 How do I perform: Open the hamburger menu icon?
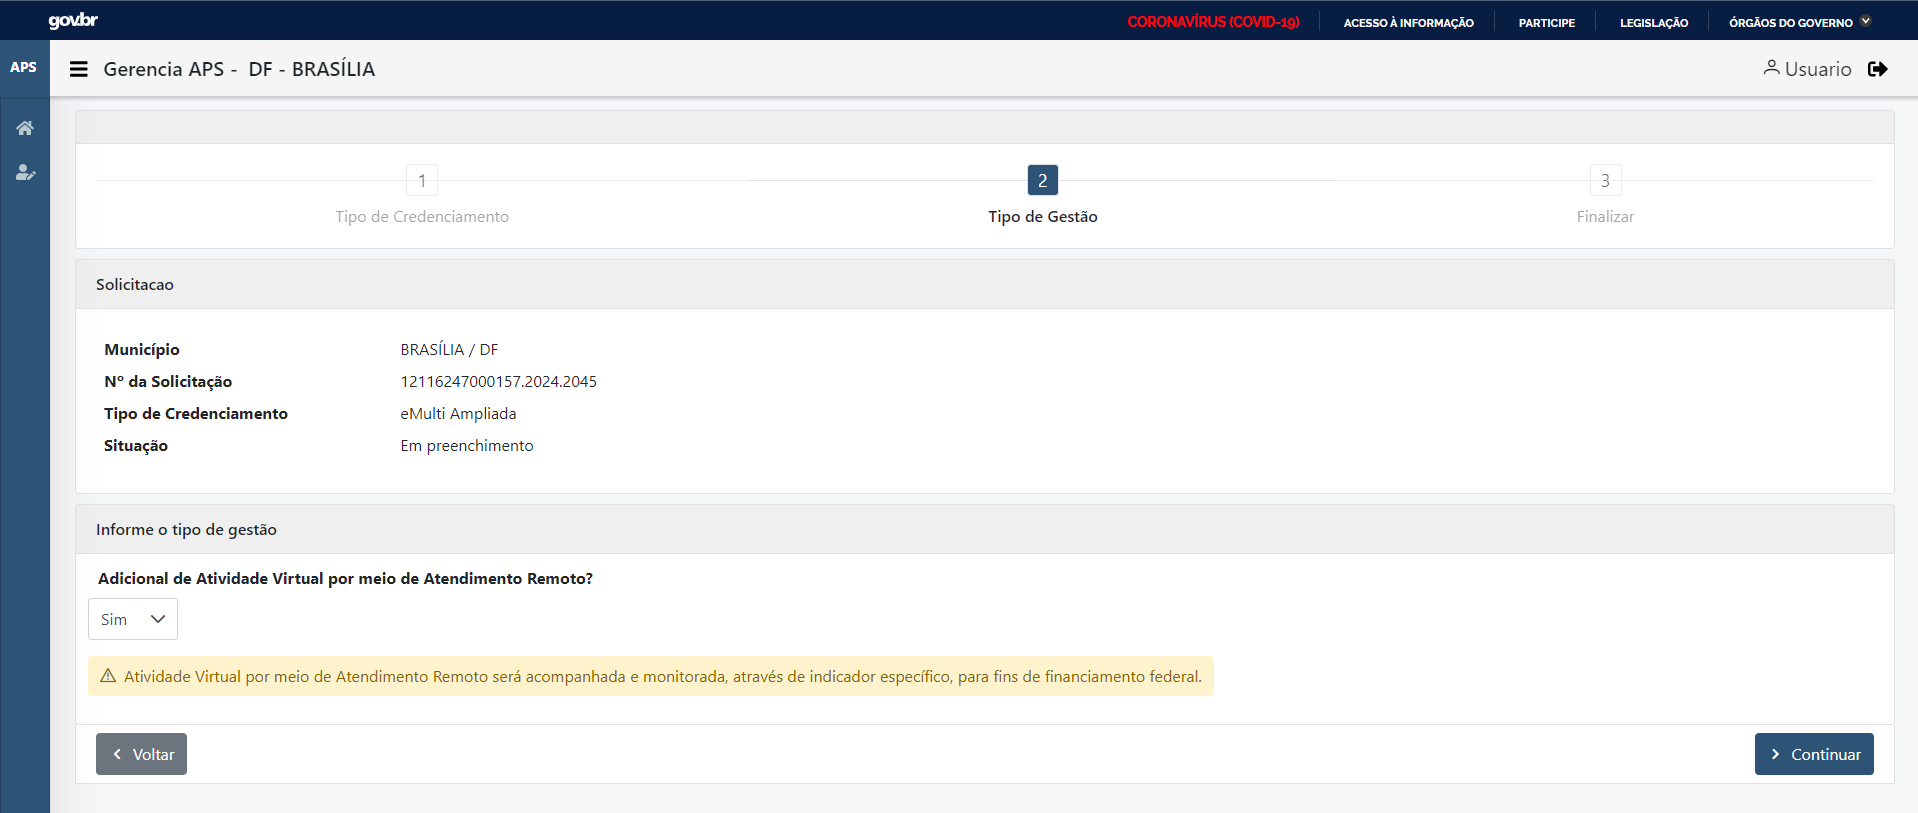(79, 69)
